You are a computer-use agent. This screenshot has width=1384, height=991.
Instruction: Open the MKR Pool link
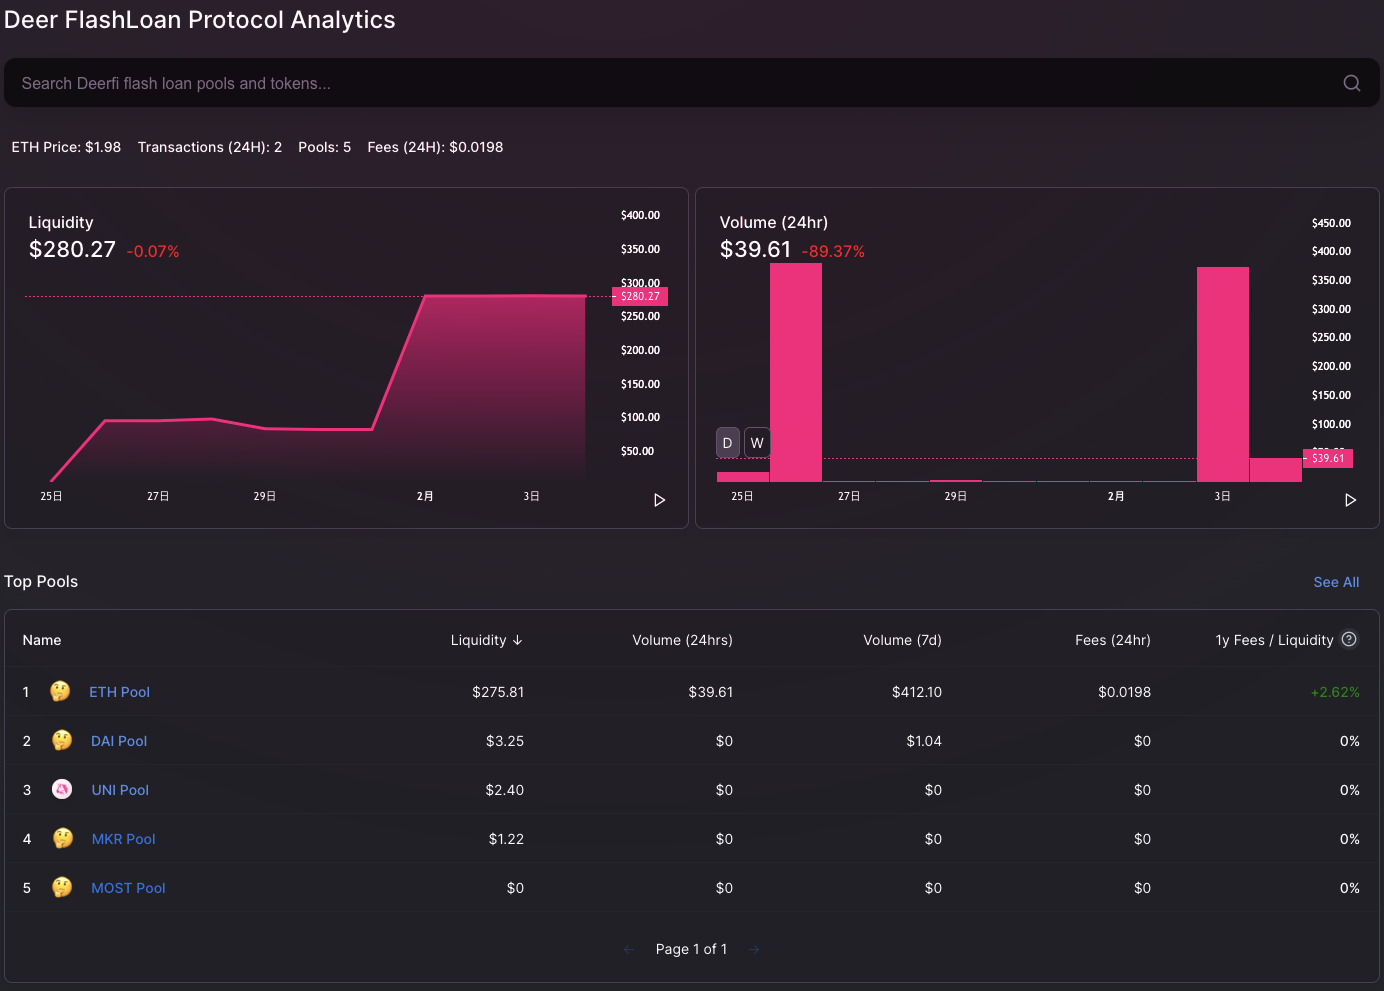(x=123, y=839)
